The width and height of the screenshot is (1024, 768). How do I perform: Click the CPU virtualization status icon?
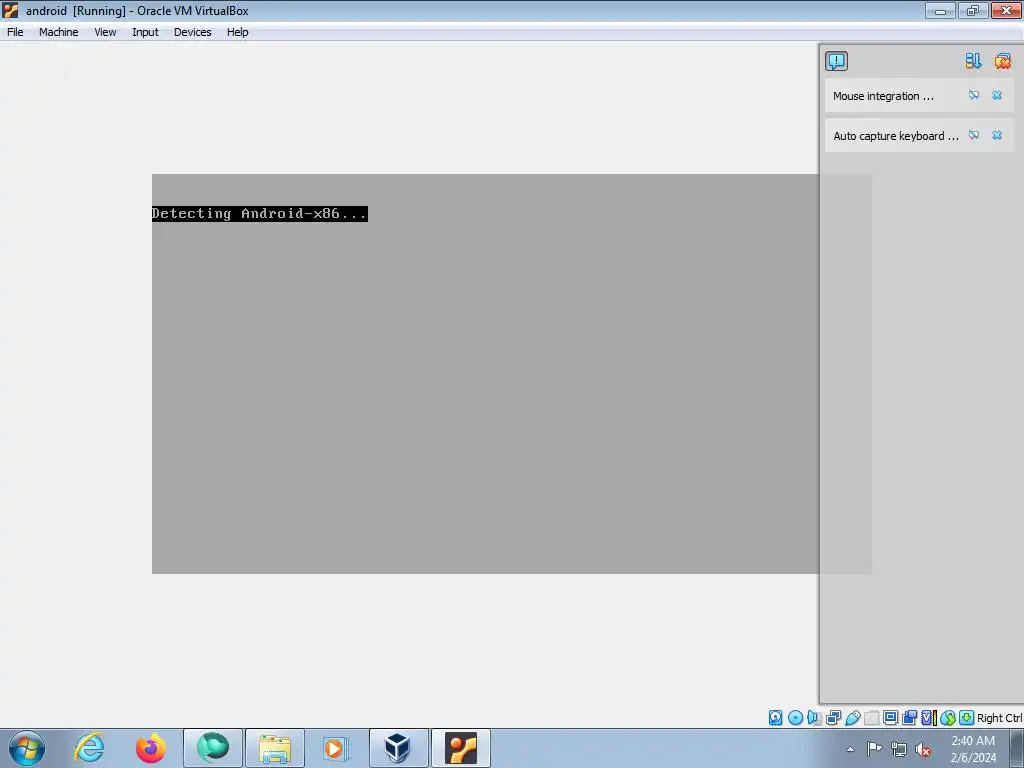coord(928,718)
